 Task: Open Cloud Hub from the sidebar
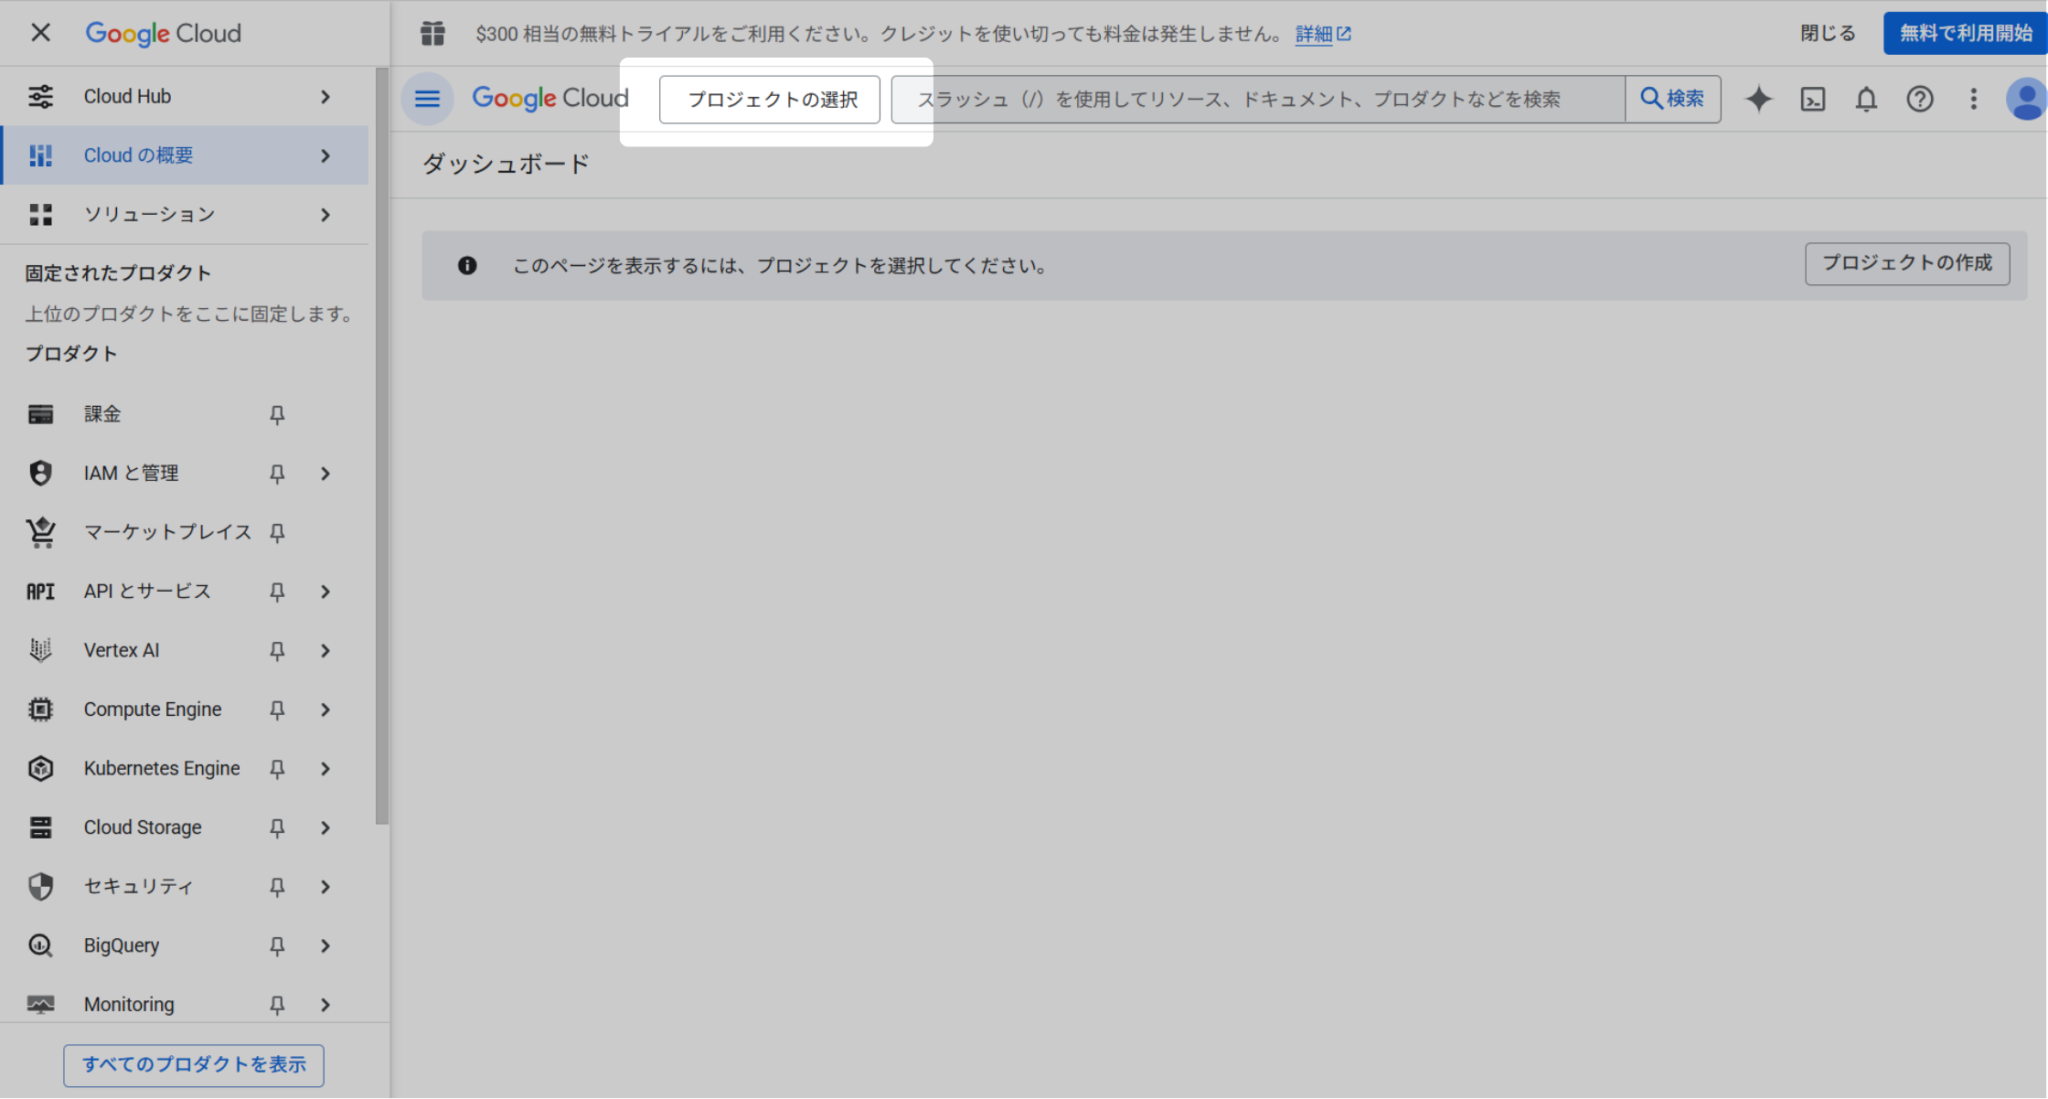point(127,95)
